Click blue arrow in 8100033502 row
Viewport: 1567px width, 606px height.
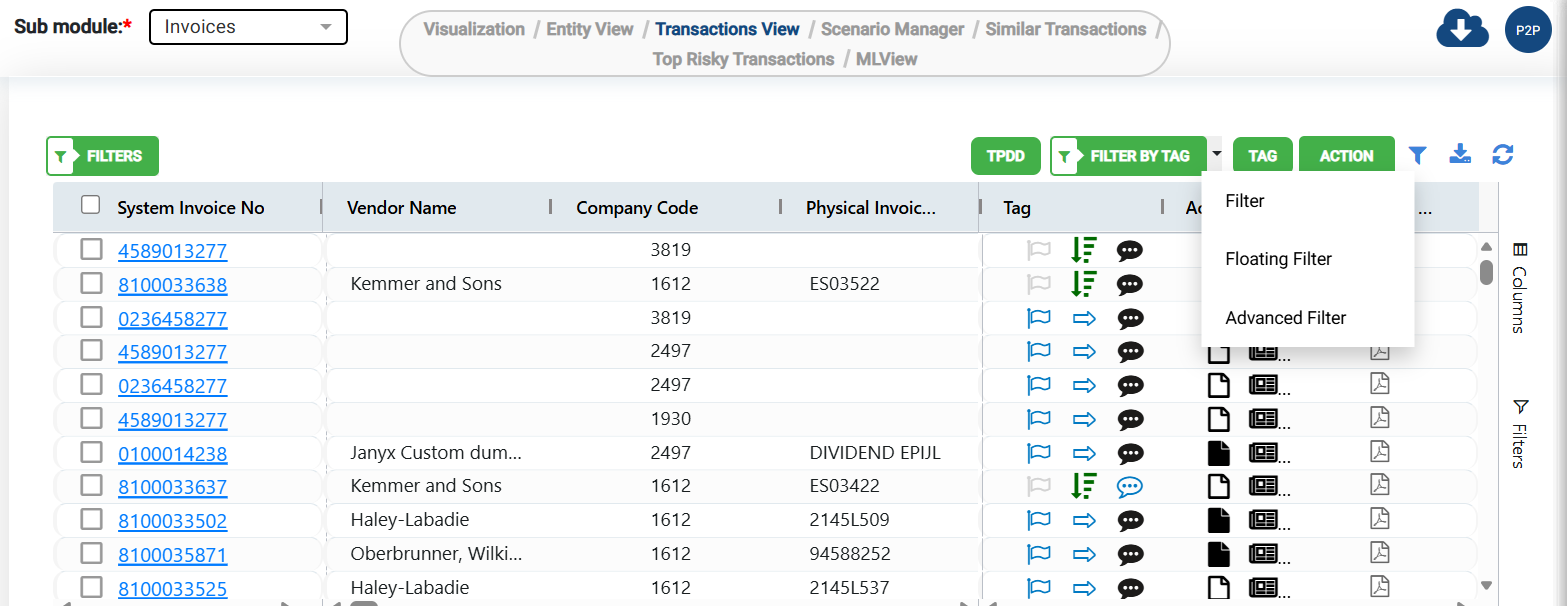click(x=1085, y=521)
